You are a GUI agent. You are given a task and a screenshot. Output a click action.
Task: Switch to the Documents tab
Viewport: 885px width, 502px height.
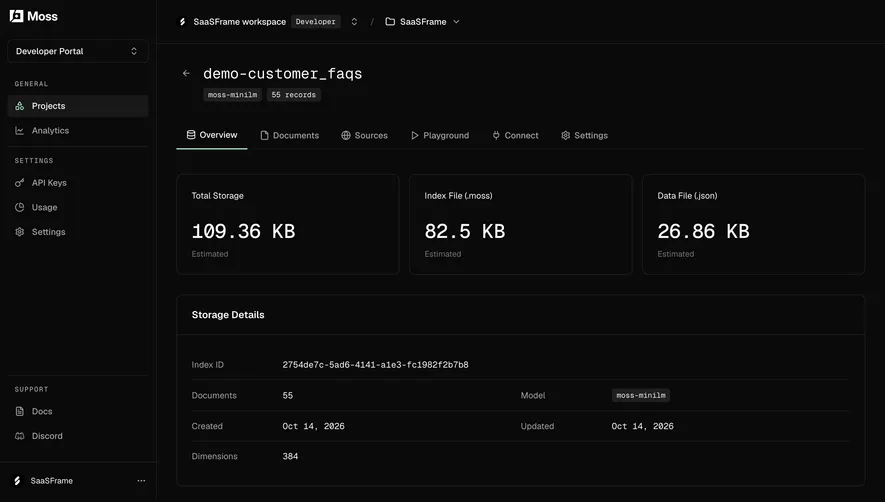click(x=290, y=136)
